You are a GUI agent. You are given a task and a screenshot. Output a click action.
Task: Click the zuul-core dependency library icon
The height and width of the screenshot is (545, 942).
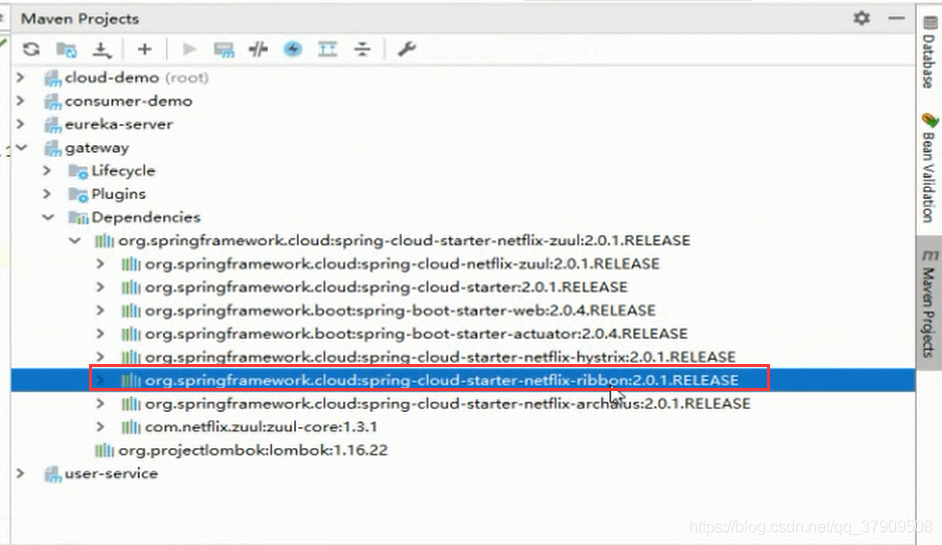click(x=130, y=427)
